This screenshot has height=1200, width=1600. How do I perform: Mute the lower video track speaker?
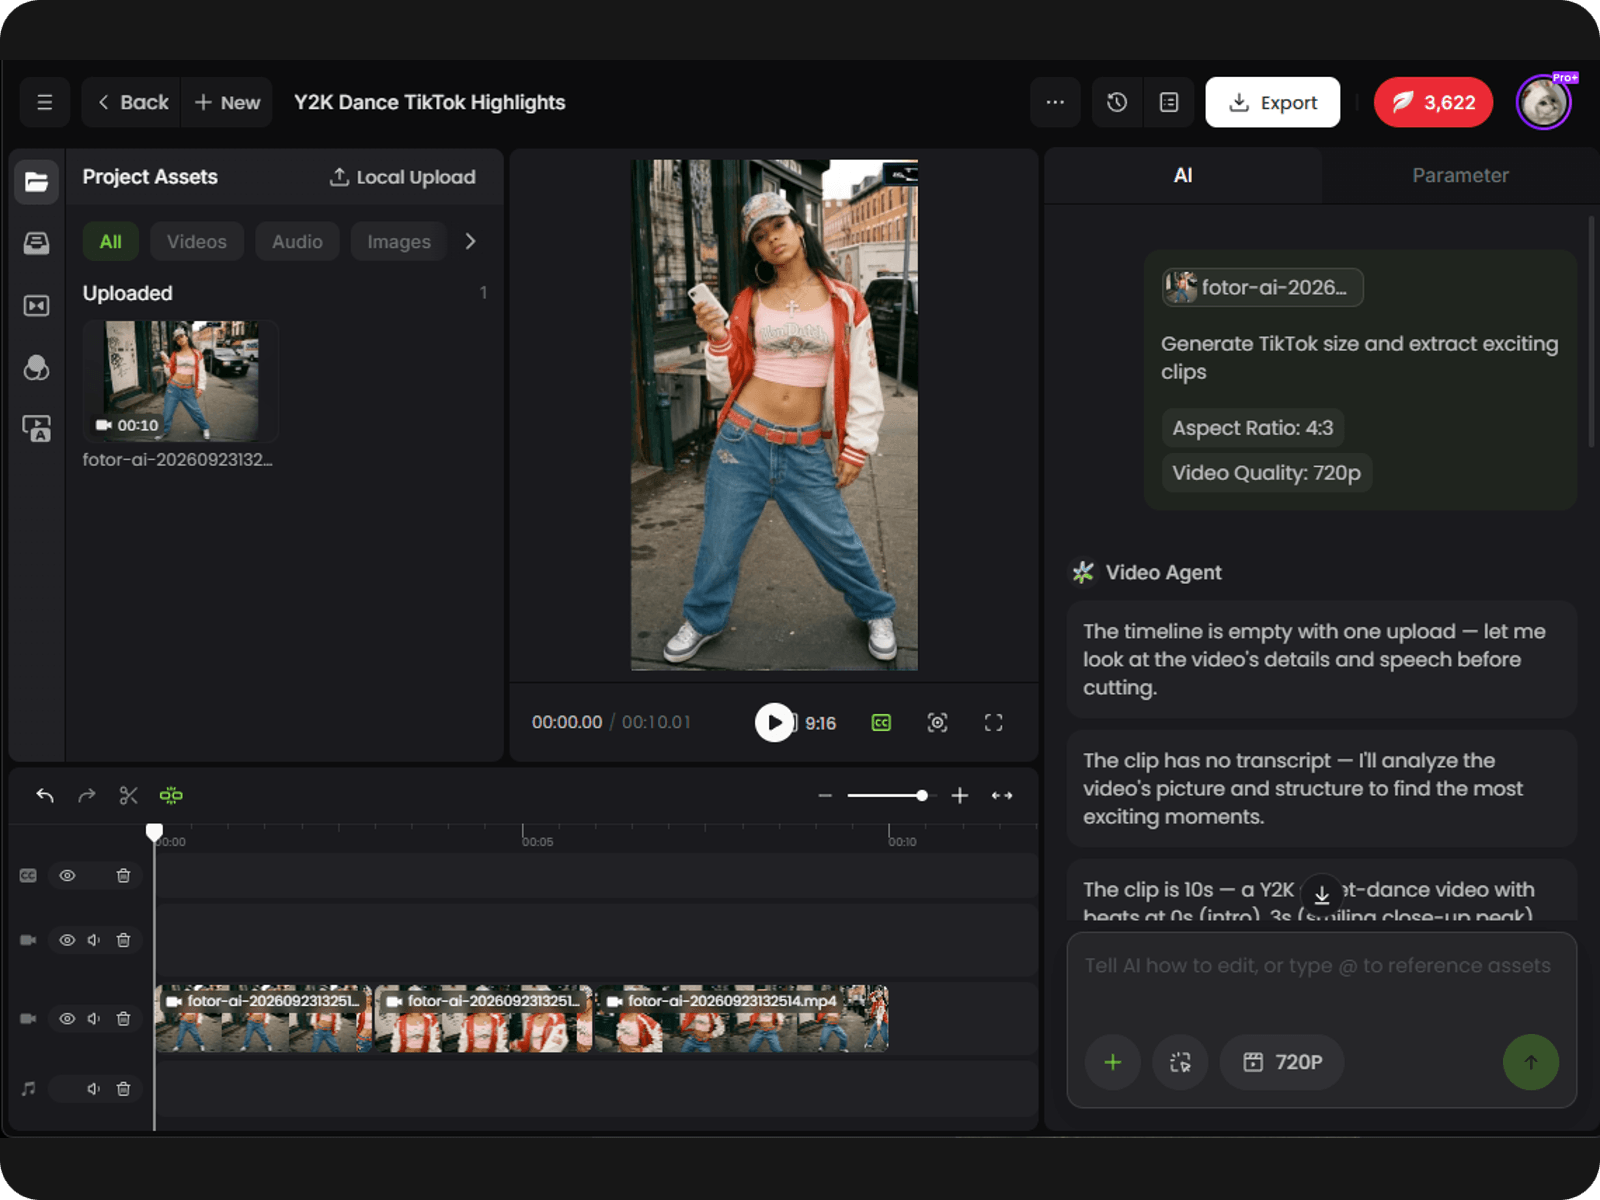(93, 1018)
